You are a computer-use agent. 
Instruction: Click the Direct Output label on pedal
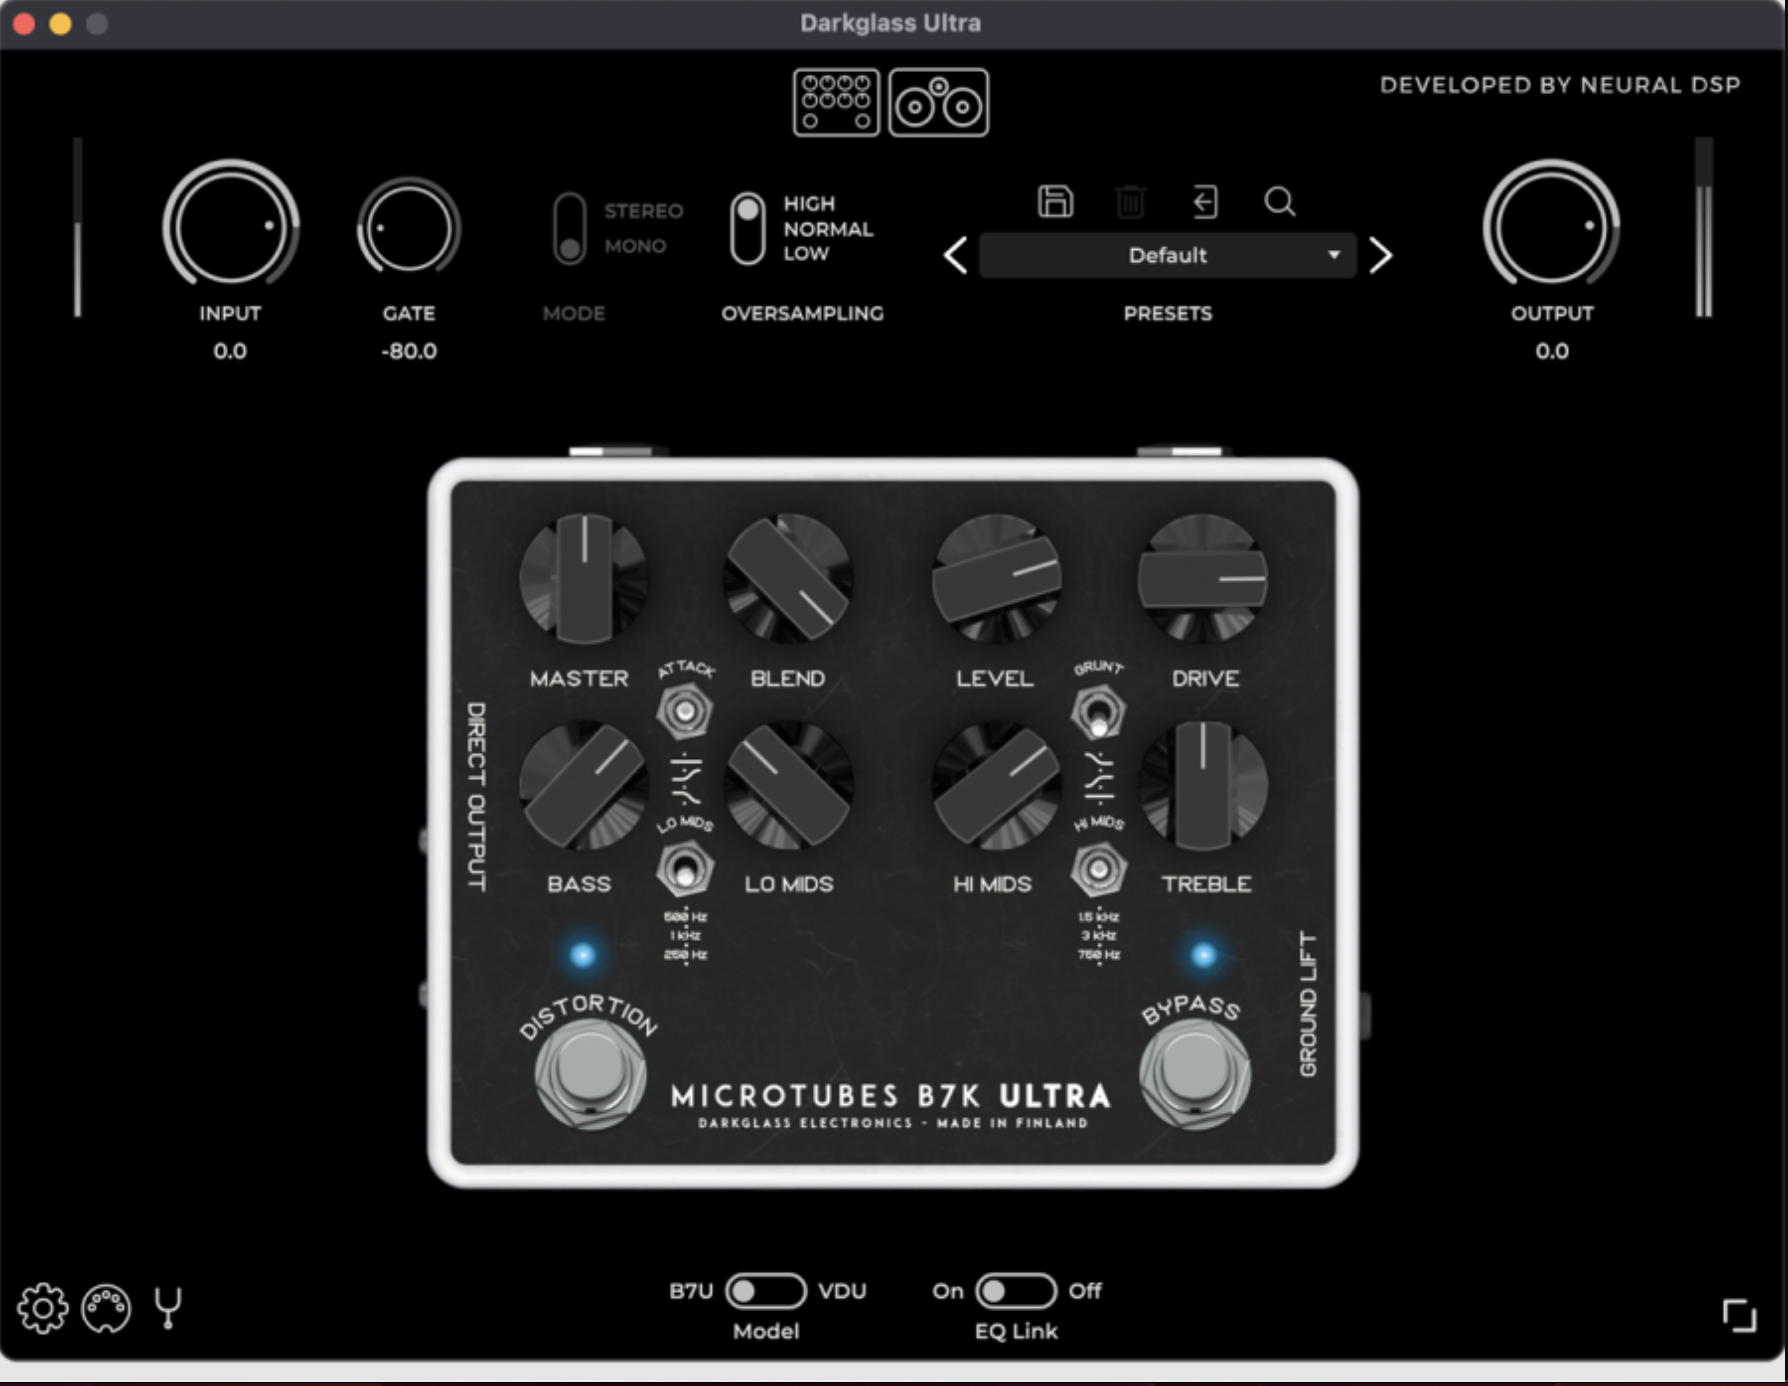tap(476, 796)
